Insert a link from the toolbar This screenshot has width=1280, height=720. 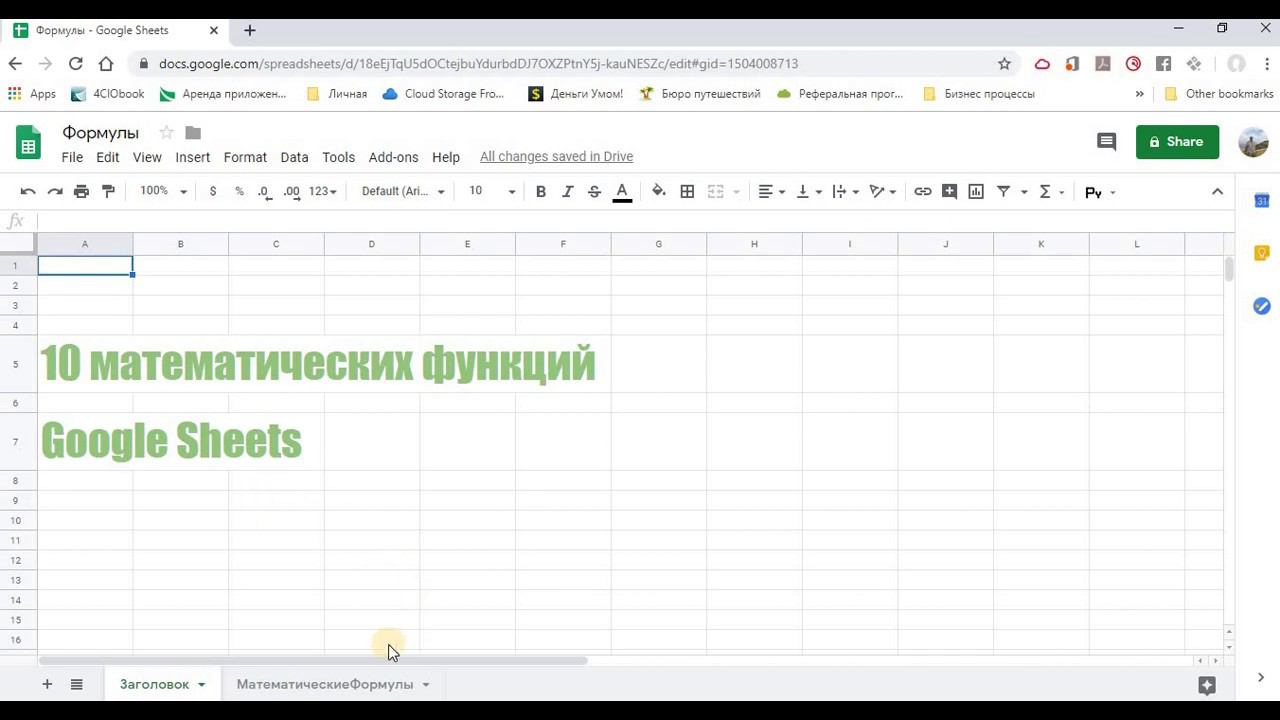[923, 191]
